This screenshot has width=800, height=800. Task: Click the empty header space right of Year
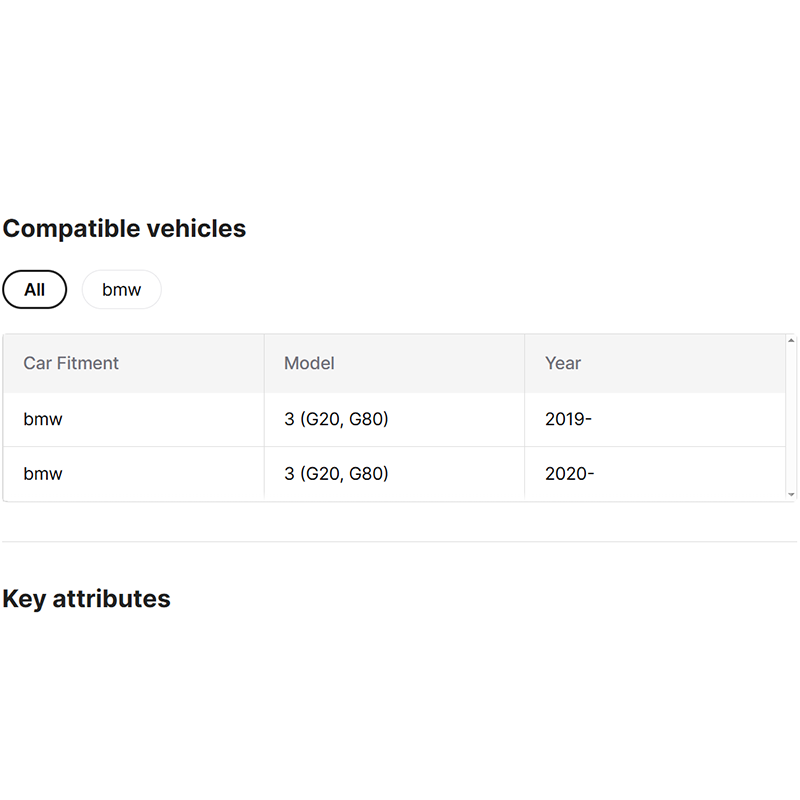coord(690,363)
